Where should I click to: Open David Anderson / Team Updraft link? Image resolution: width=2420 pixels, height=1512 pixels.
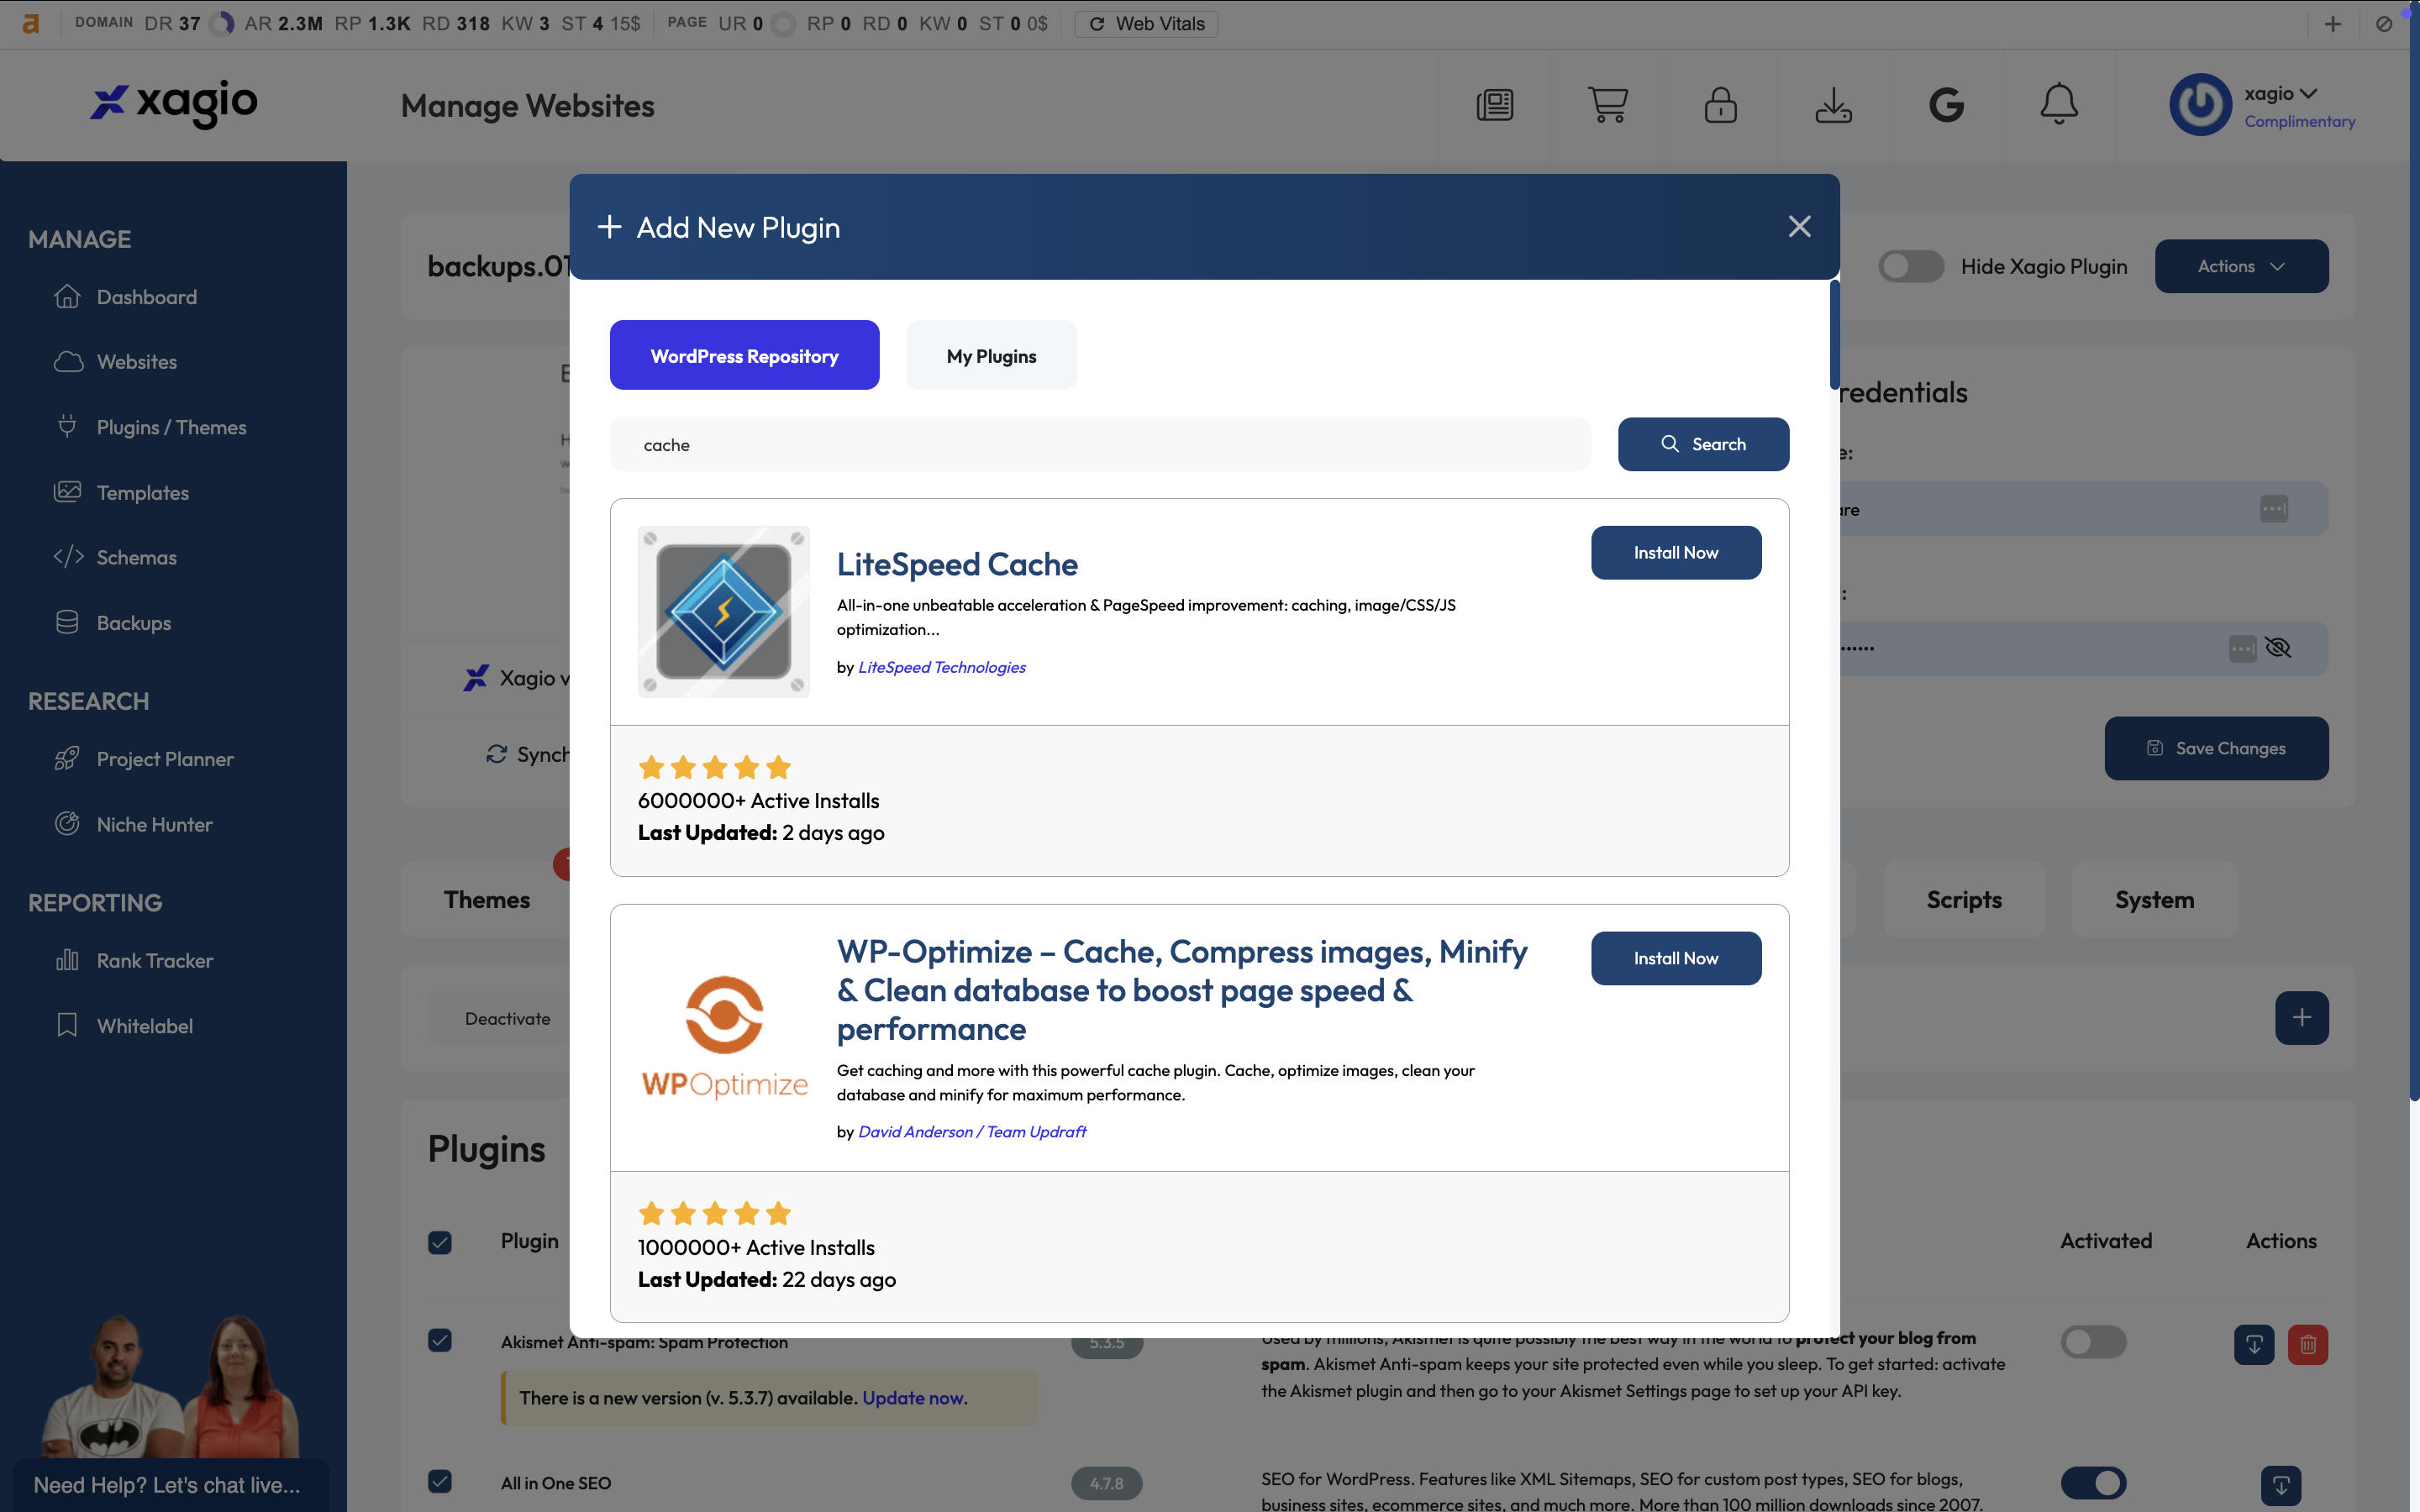(x=971, y=1131)
